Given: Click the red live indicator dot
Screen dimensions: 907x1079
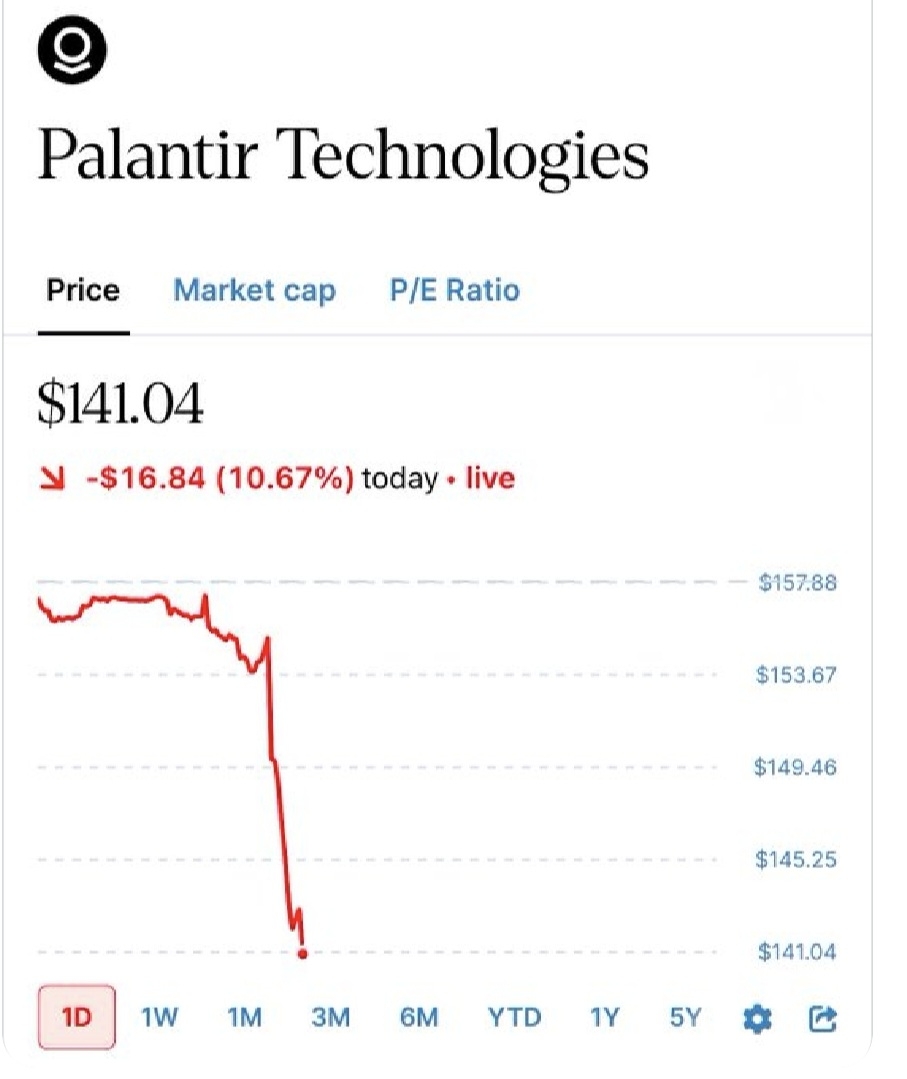Looking at the screenshot, I should click(x=453, y=481).
